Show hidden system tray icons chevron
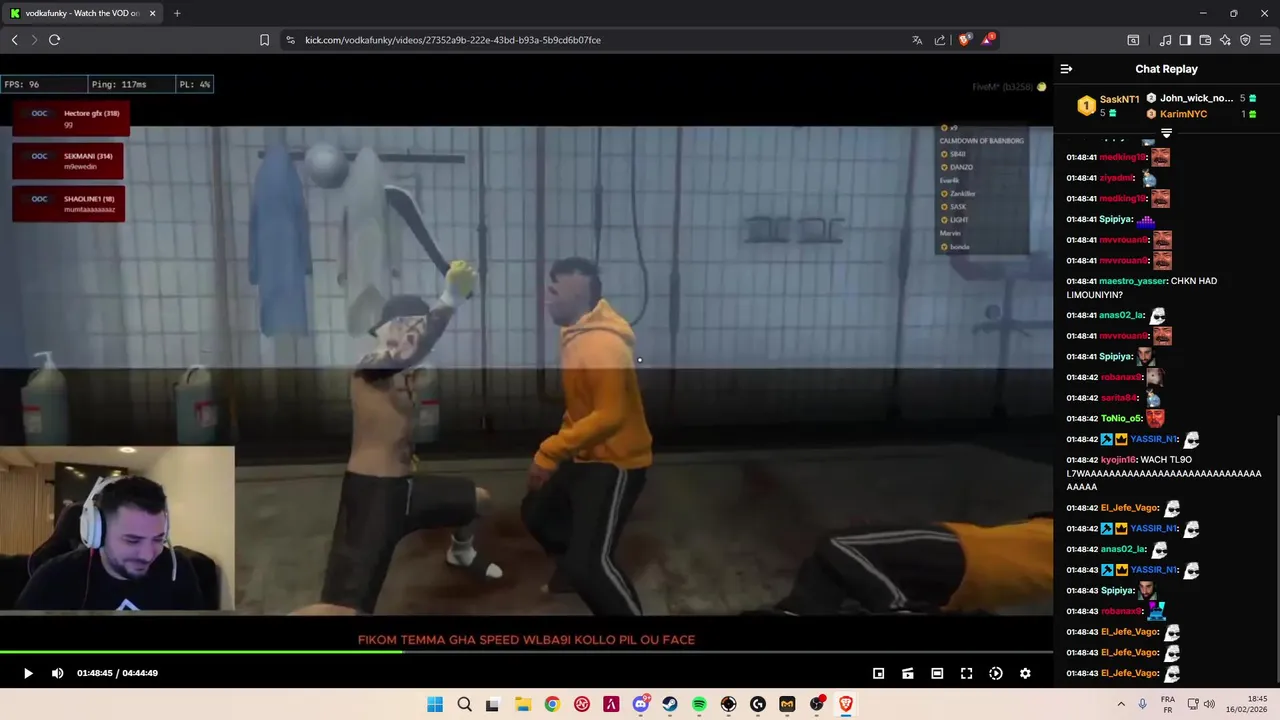Image resolution: width=1280 pixels, height=720 pixels. pos(1121,704)
